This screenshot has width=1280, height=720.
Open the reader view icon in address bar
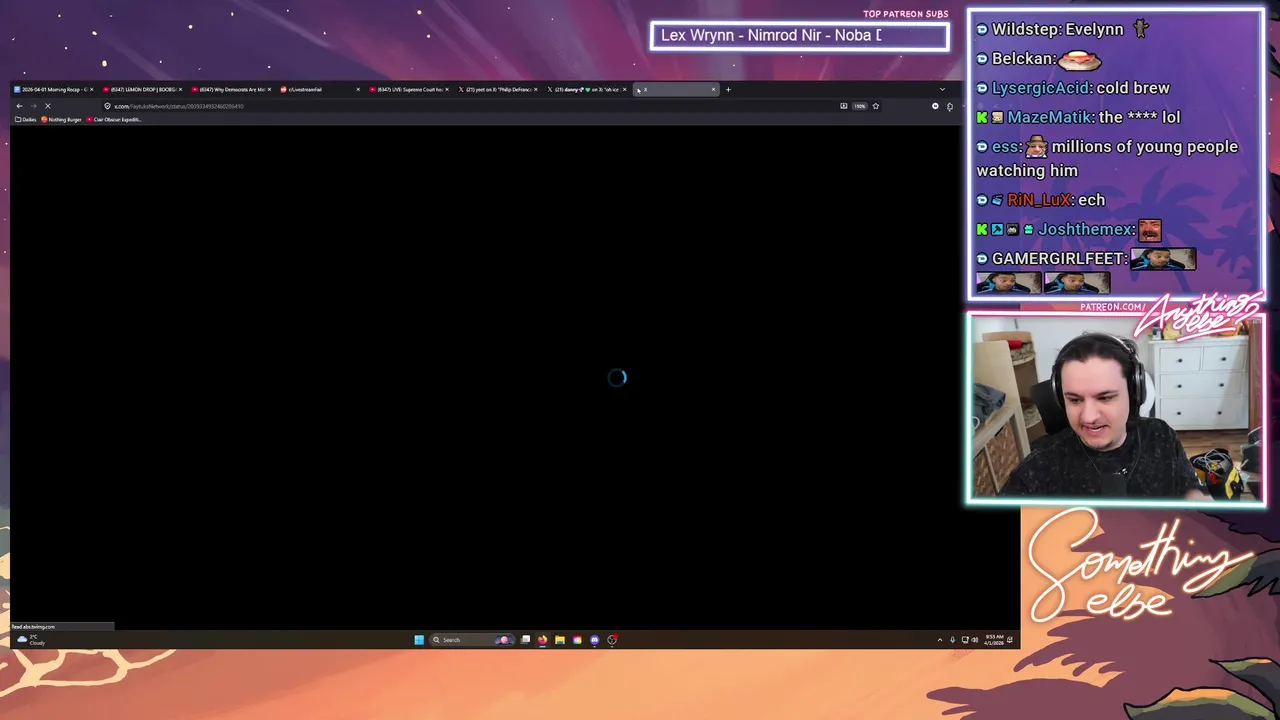[843, 106]
